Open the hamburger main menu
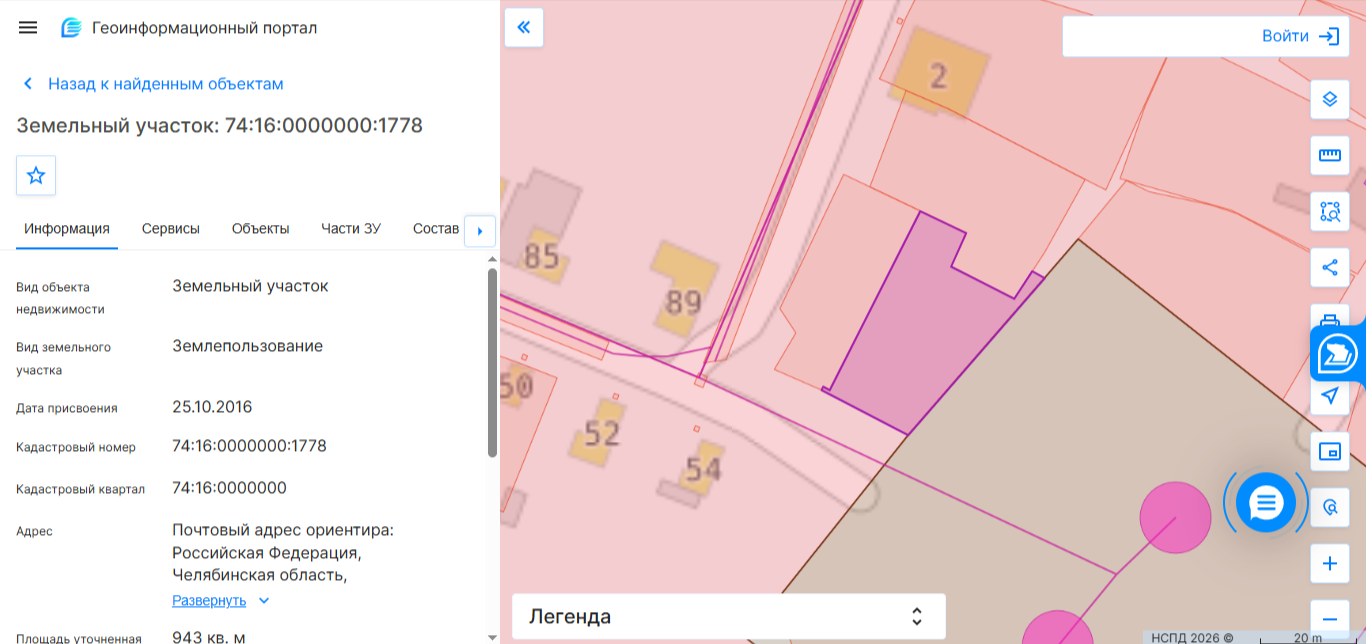1366x644 pixels. [28, 28]
